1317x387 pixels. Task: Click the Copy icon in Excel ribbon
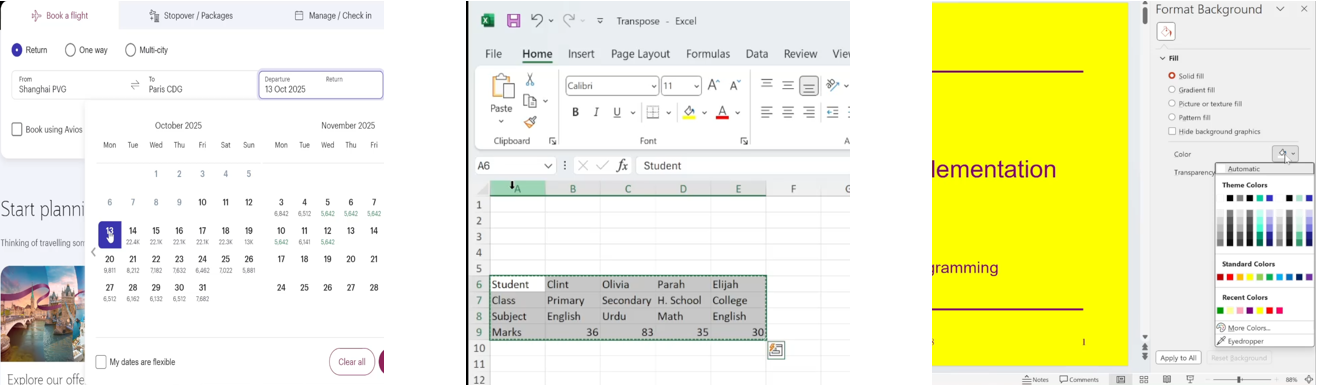click(x=530, y=101)
